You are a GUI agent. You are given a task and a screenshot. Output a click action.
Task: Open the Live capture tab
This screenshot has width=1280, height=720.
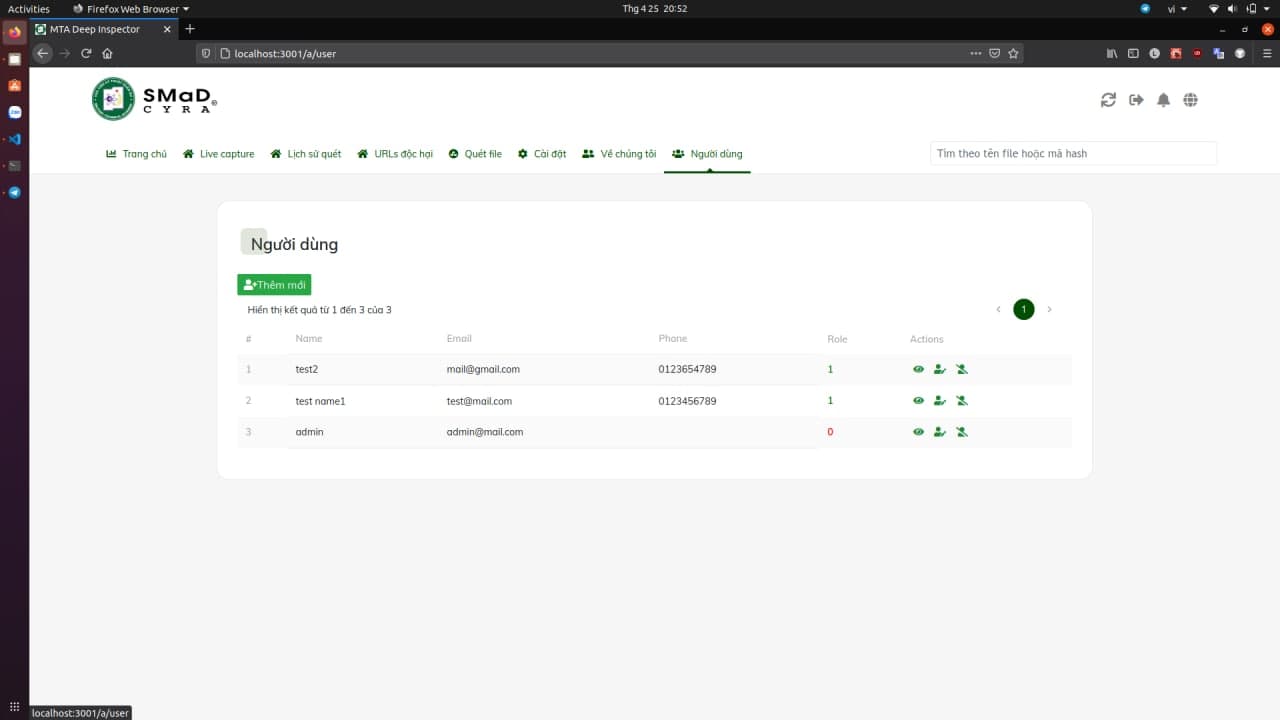point(218,154)
